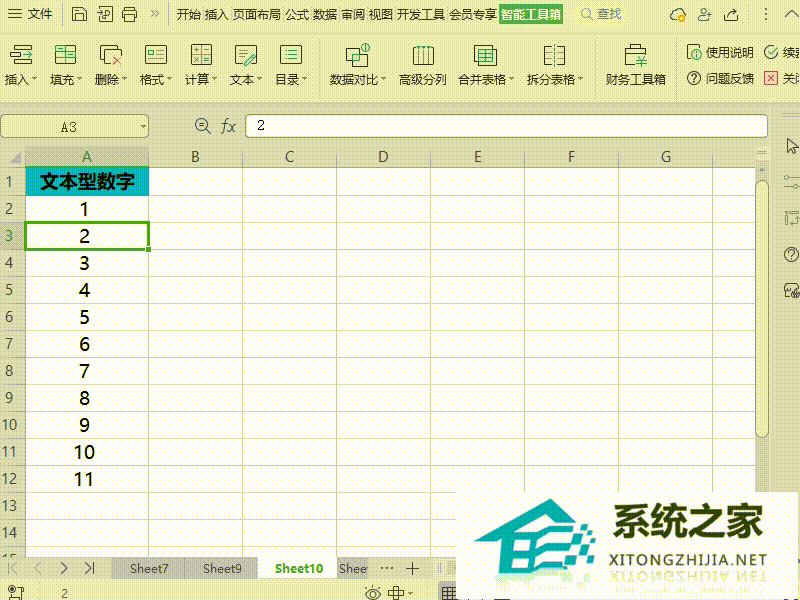Open the vertical three-dot more menu
The width and height of the screenshot is (800, 600).
pos(765,14)
